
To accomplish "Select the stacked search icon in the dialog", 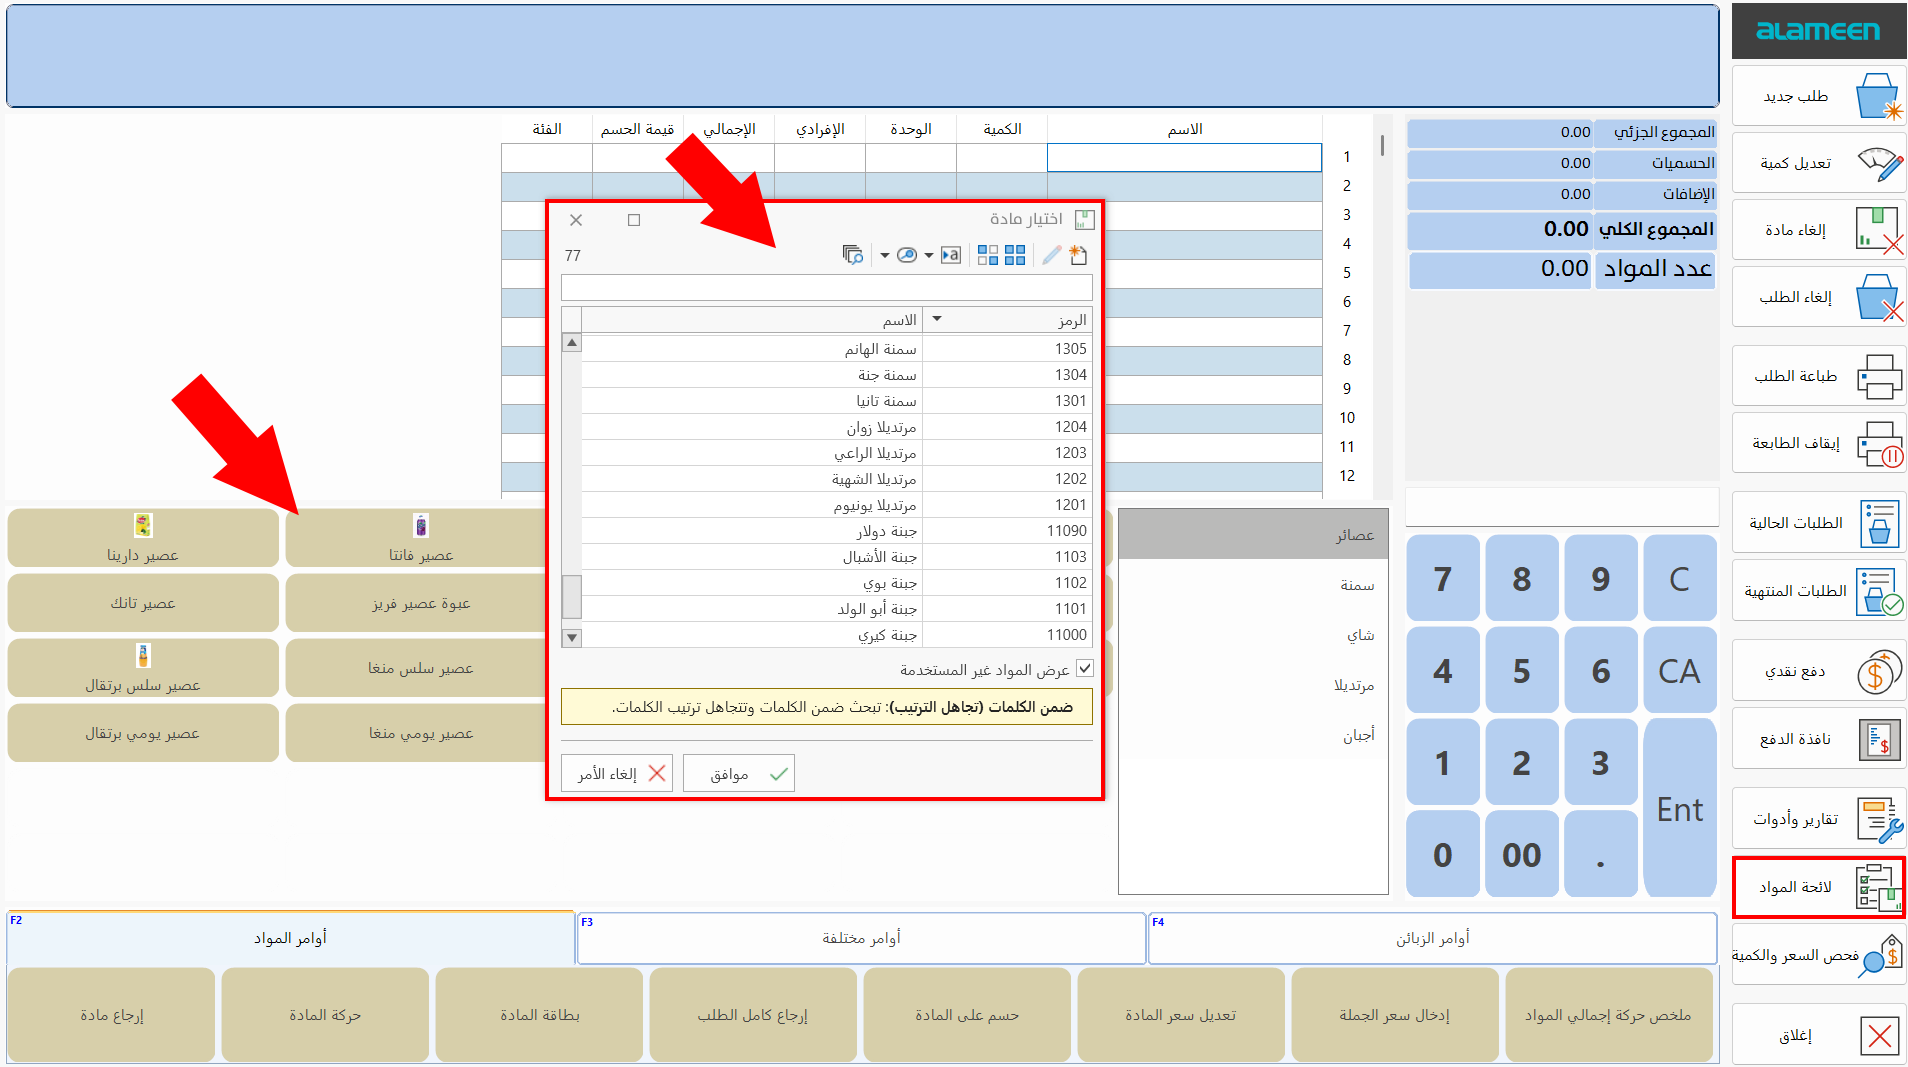I will 854,255.
